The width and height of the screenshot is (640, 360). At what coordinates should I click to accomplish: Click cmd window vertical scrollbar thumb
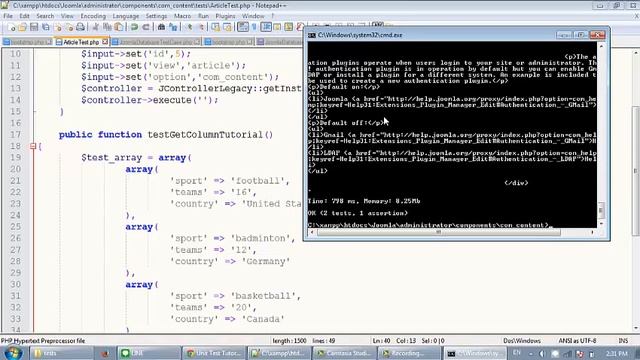point(600,210)
